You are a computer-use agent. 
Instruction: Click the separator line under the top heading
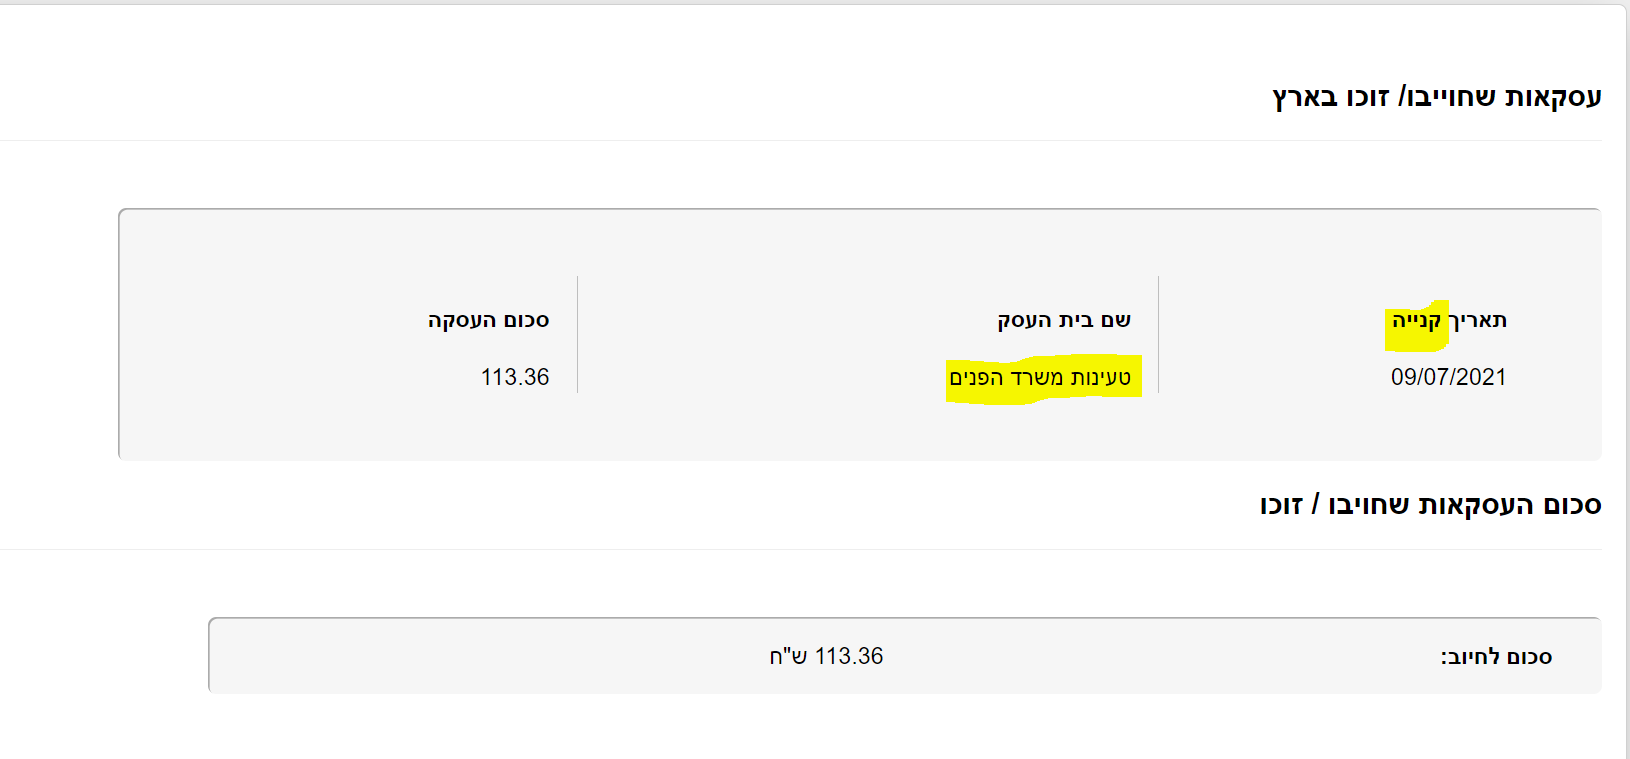[x=800, y=140]
